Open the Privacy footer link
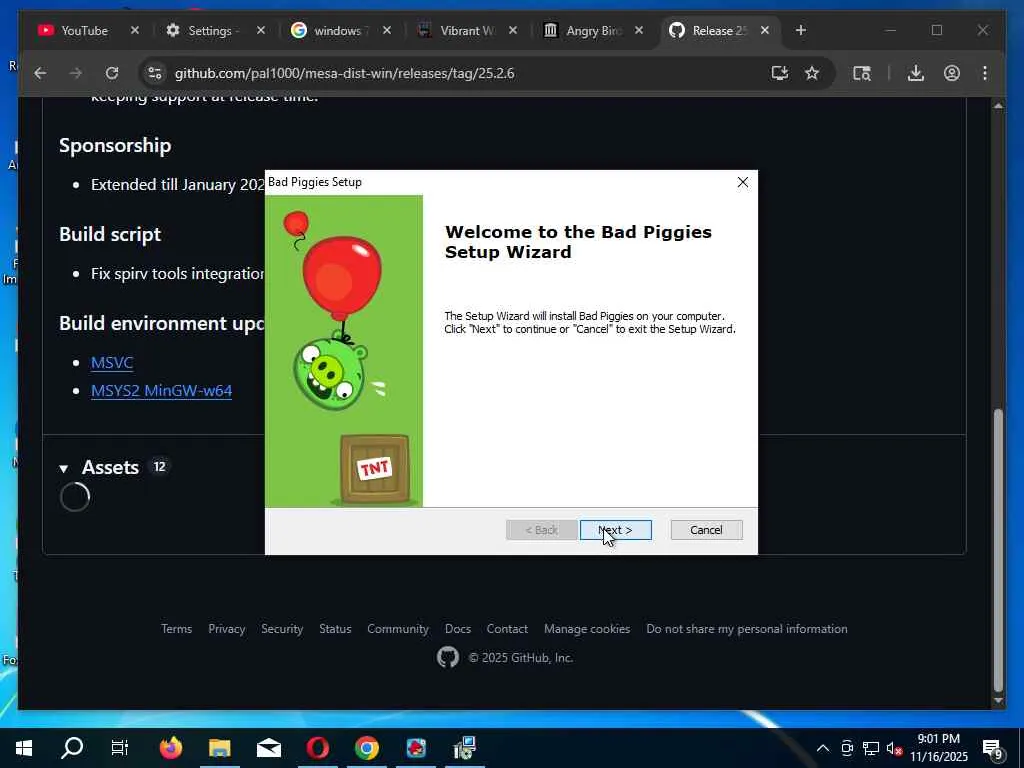The height and width of the screenshot is (768, 1024). [227, 629]
